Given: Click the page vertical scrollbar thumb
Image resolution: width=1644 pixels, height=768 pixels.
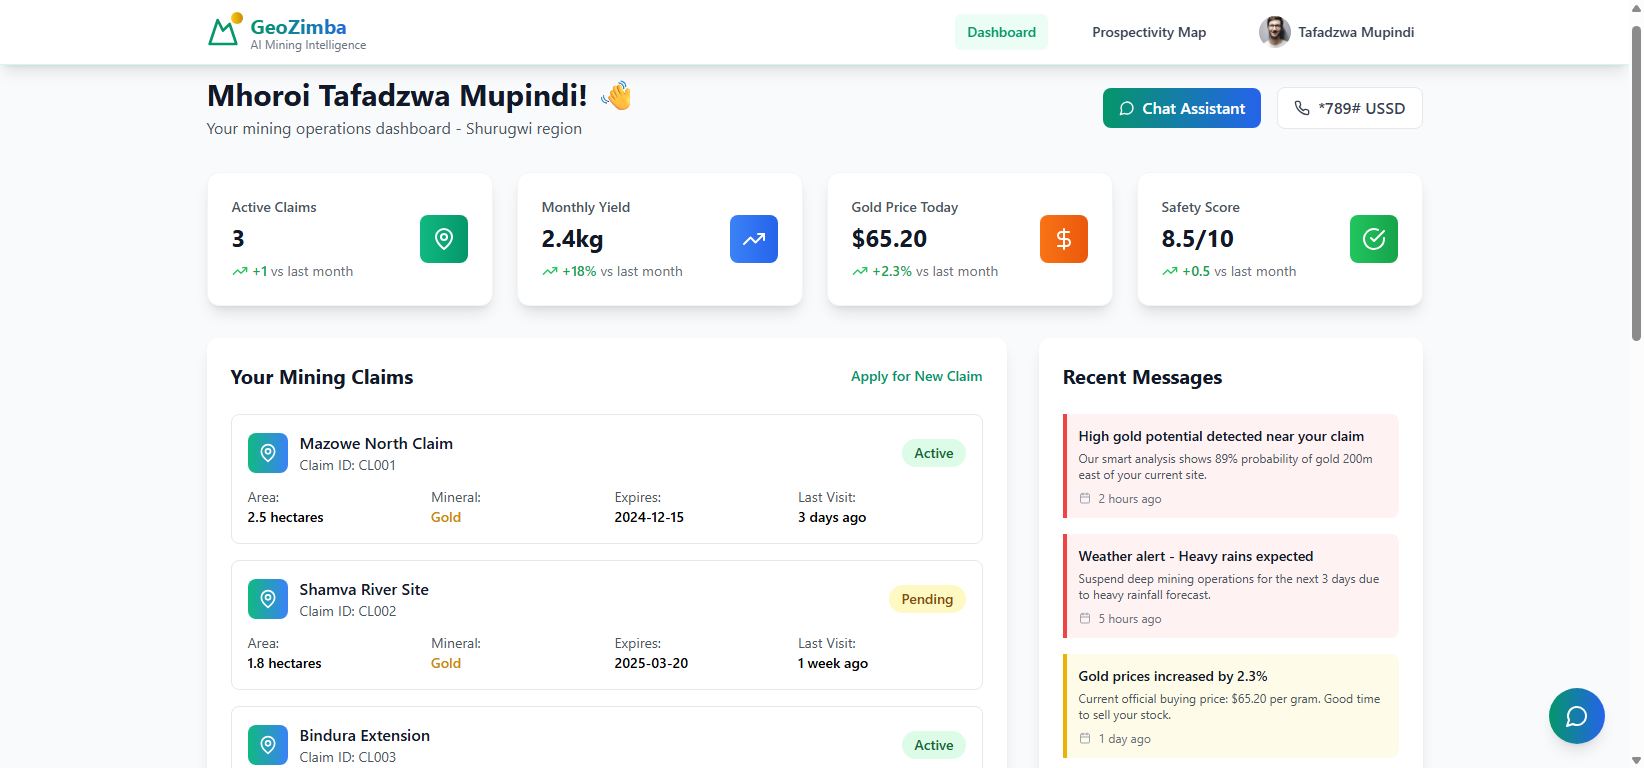Looking at the screenshot, I should (x=1636, y=182).
